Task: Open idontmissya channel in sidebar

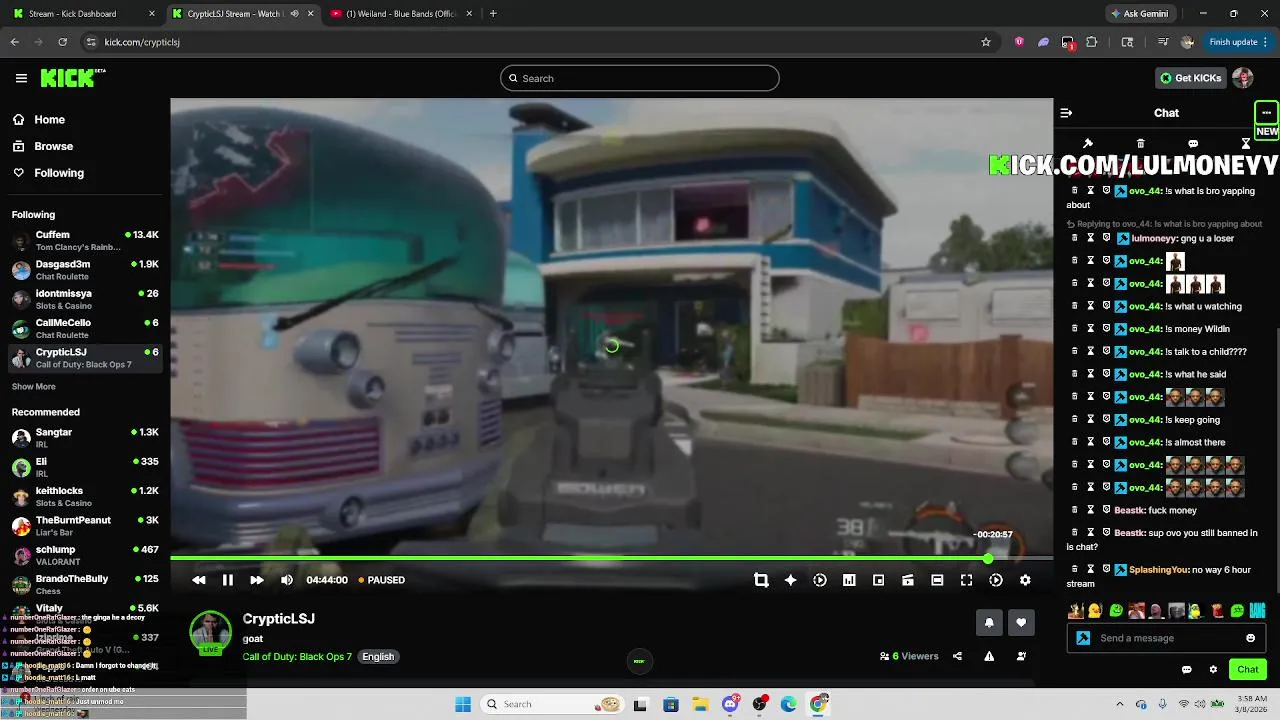Action: pos(85,299)
